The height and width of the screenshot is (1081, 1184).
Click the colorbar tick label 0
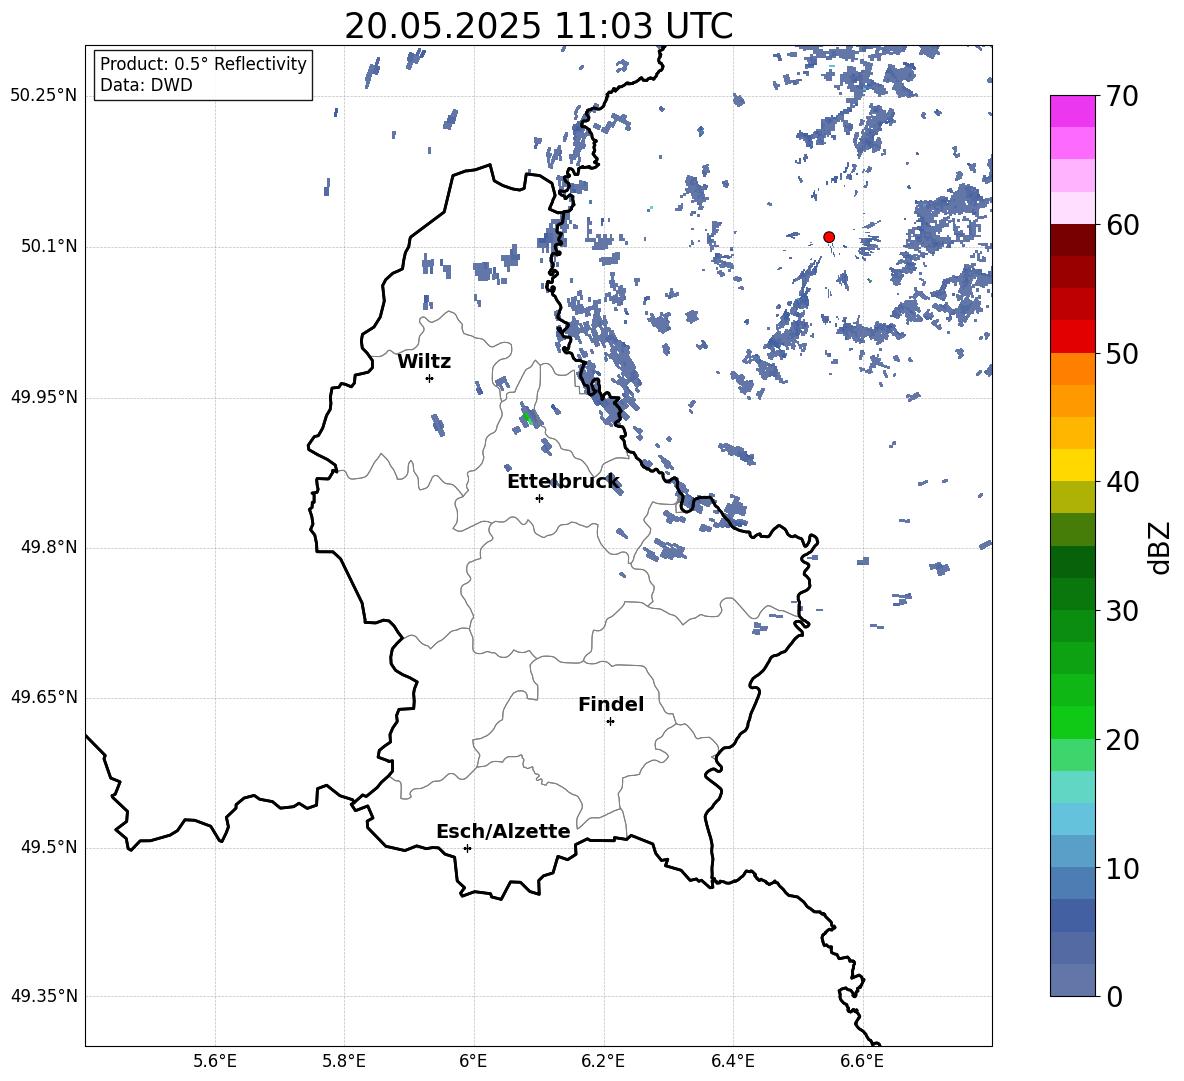coord(1114,996)
